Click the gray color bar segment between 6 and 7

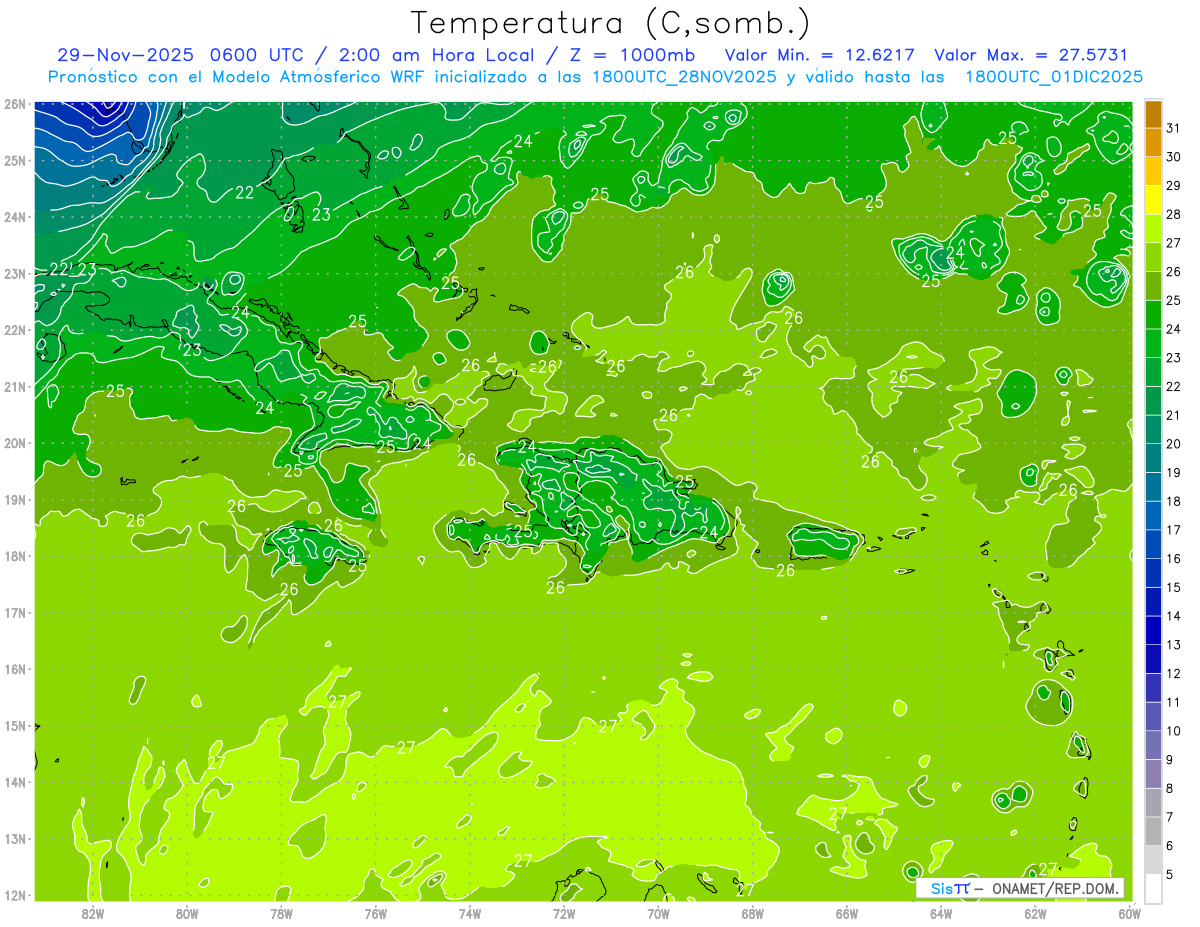pos(1153,831)
